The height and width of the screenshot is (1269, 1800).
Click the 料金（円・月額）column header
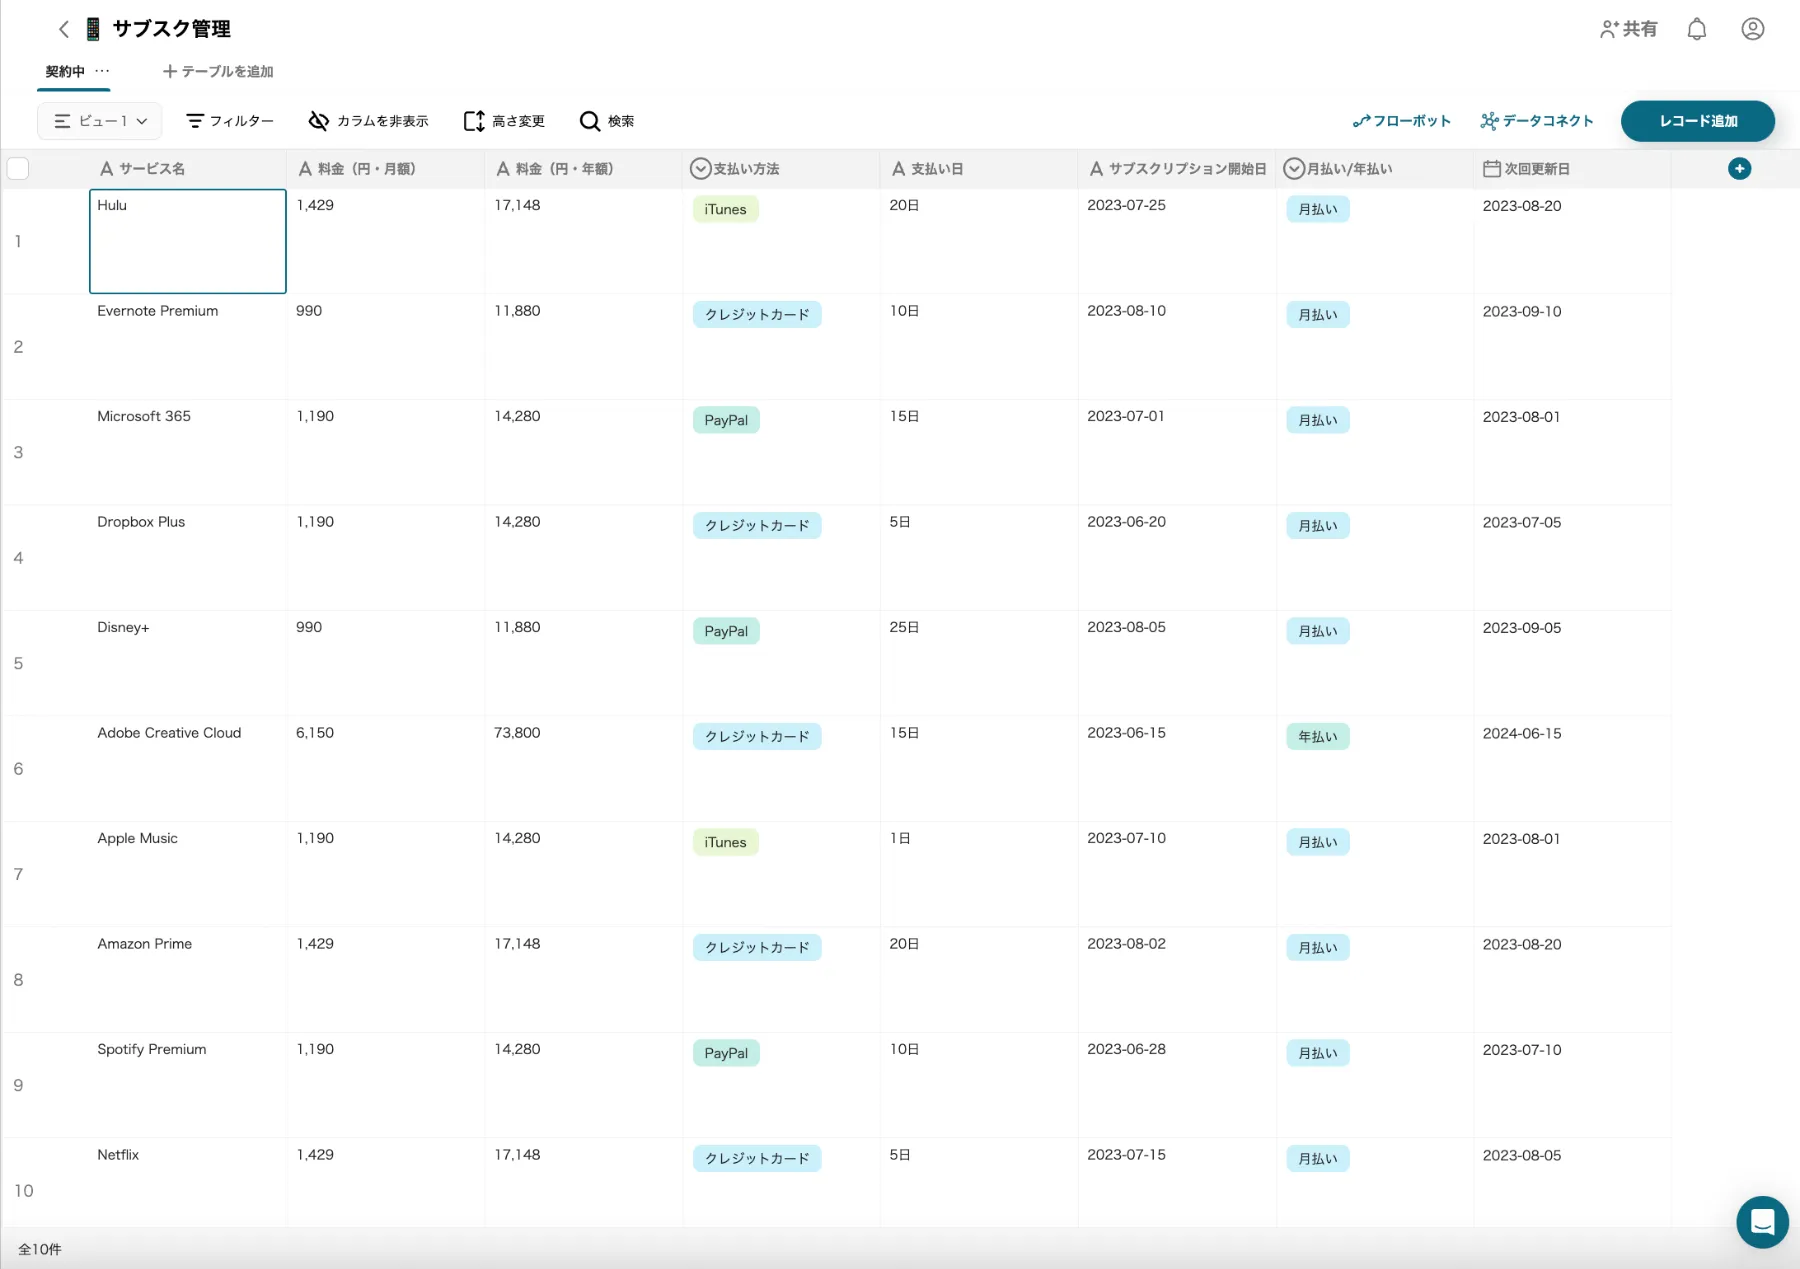point(385,169)
